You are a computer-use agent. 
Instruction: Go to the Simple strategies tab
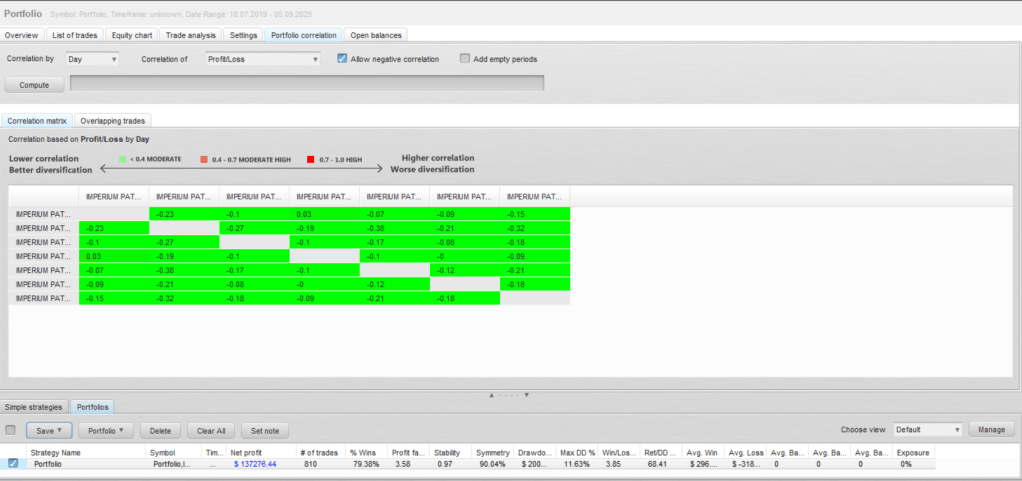click(x=35, y=407)
